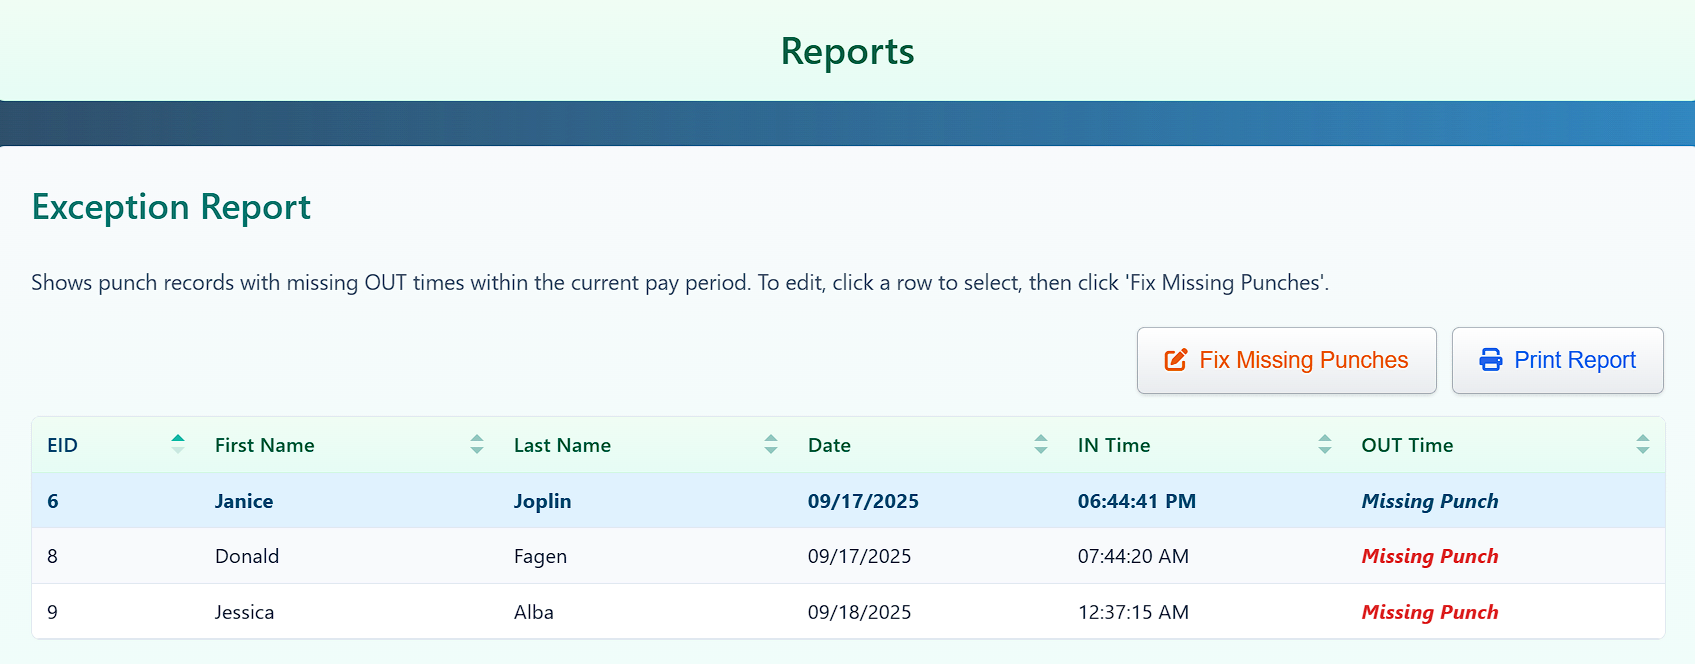Viewport: 1695px width, 664px height.
Task: Click the Last Name column sort icon
Action: pyautogui.click(x=771, y=444)
